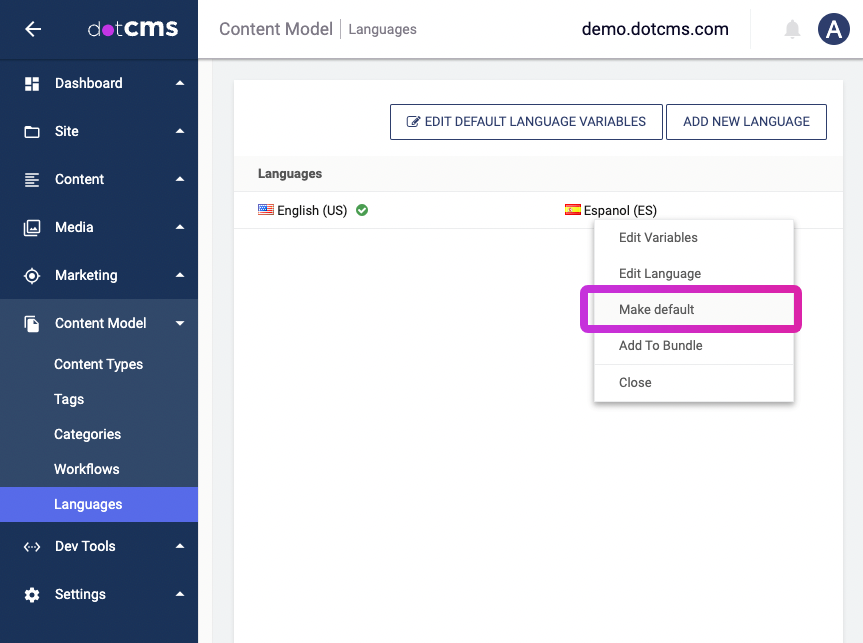Expand the Dashboard section arrow

point(180,84)
